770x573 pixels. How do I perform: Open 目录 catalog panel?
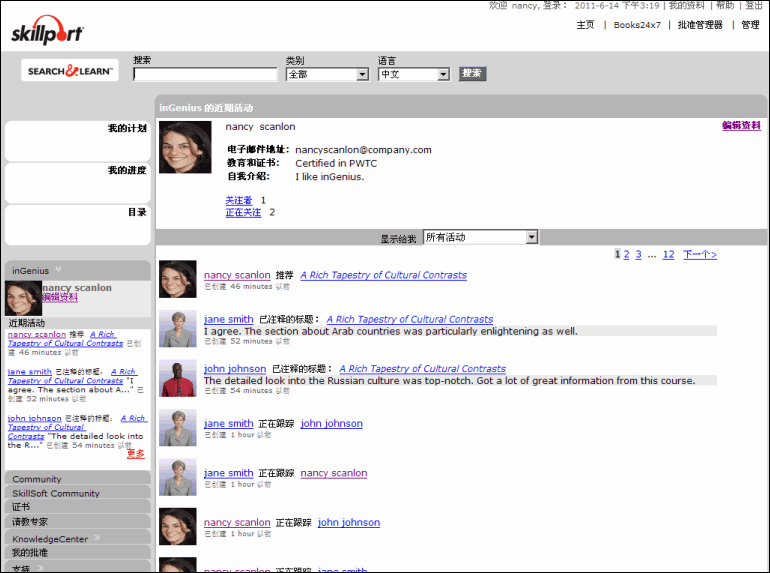(78, 225)
